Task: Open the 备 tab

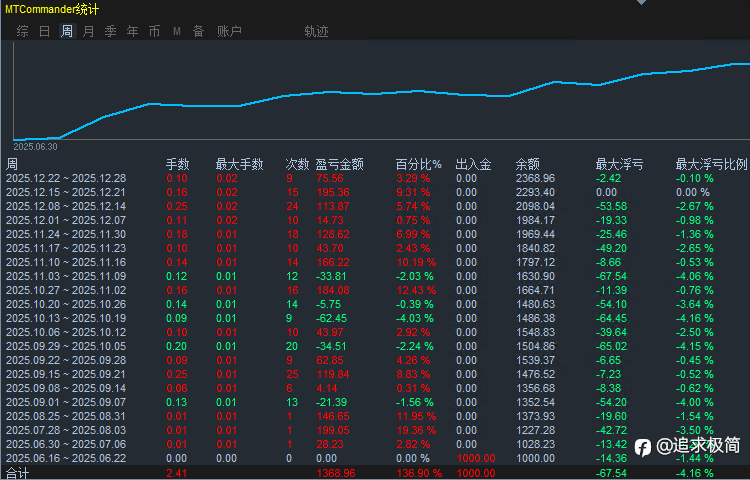Action: [x=198, y=31]
